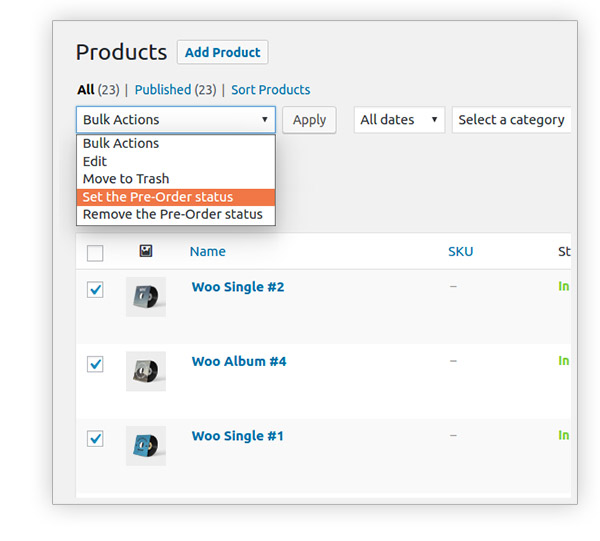The height and width of the screenshot is (541, 600).
Task: Select Remove the Pre-Order status option
Action: [176, 214]
